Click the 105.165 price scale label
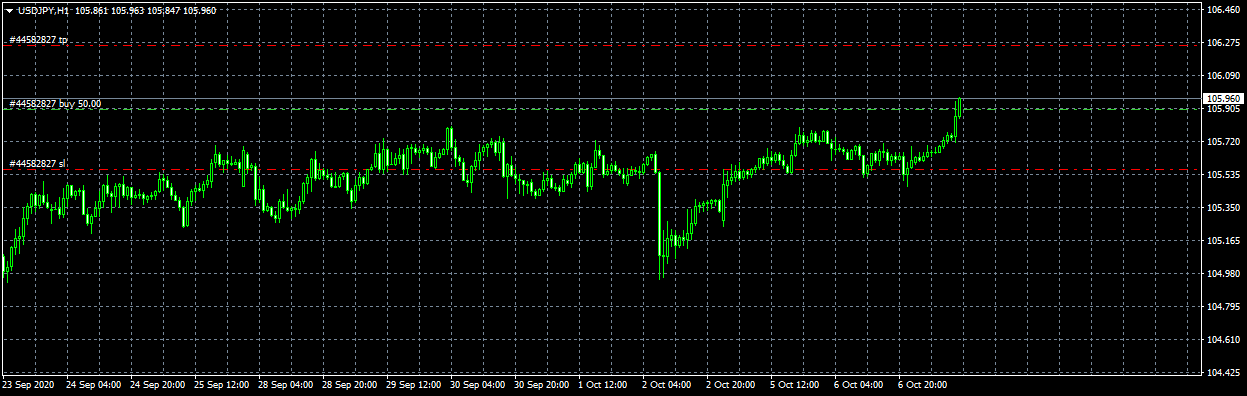 point(1224,241)
